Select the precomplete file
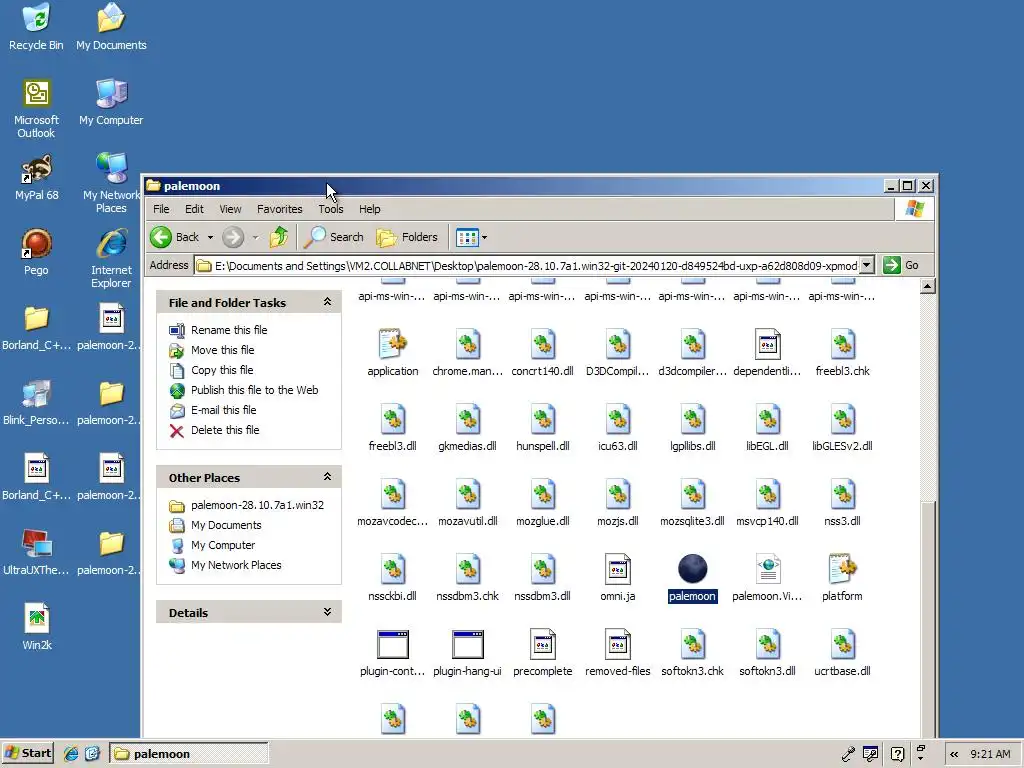The height and width of the screenshot is (768, 1024). tap(543, 652)
